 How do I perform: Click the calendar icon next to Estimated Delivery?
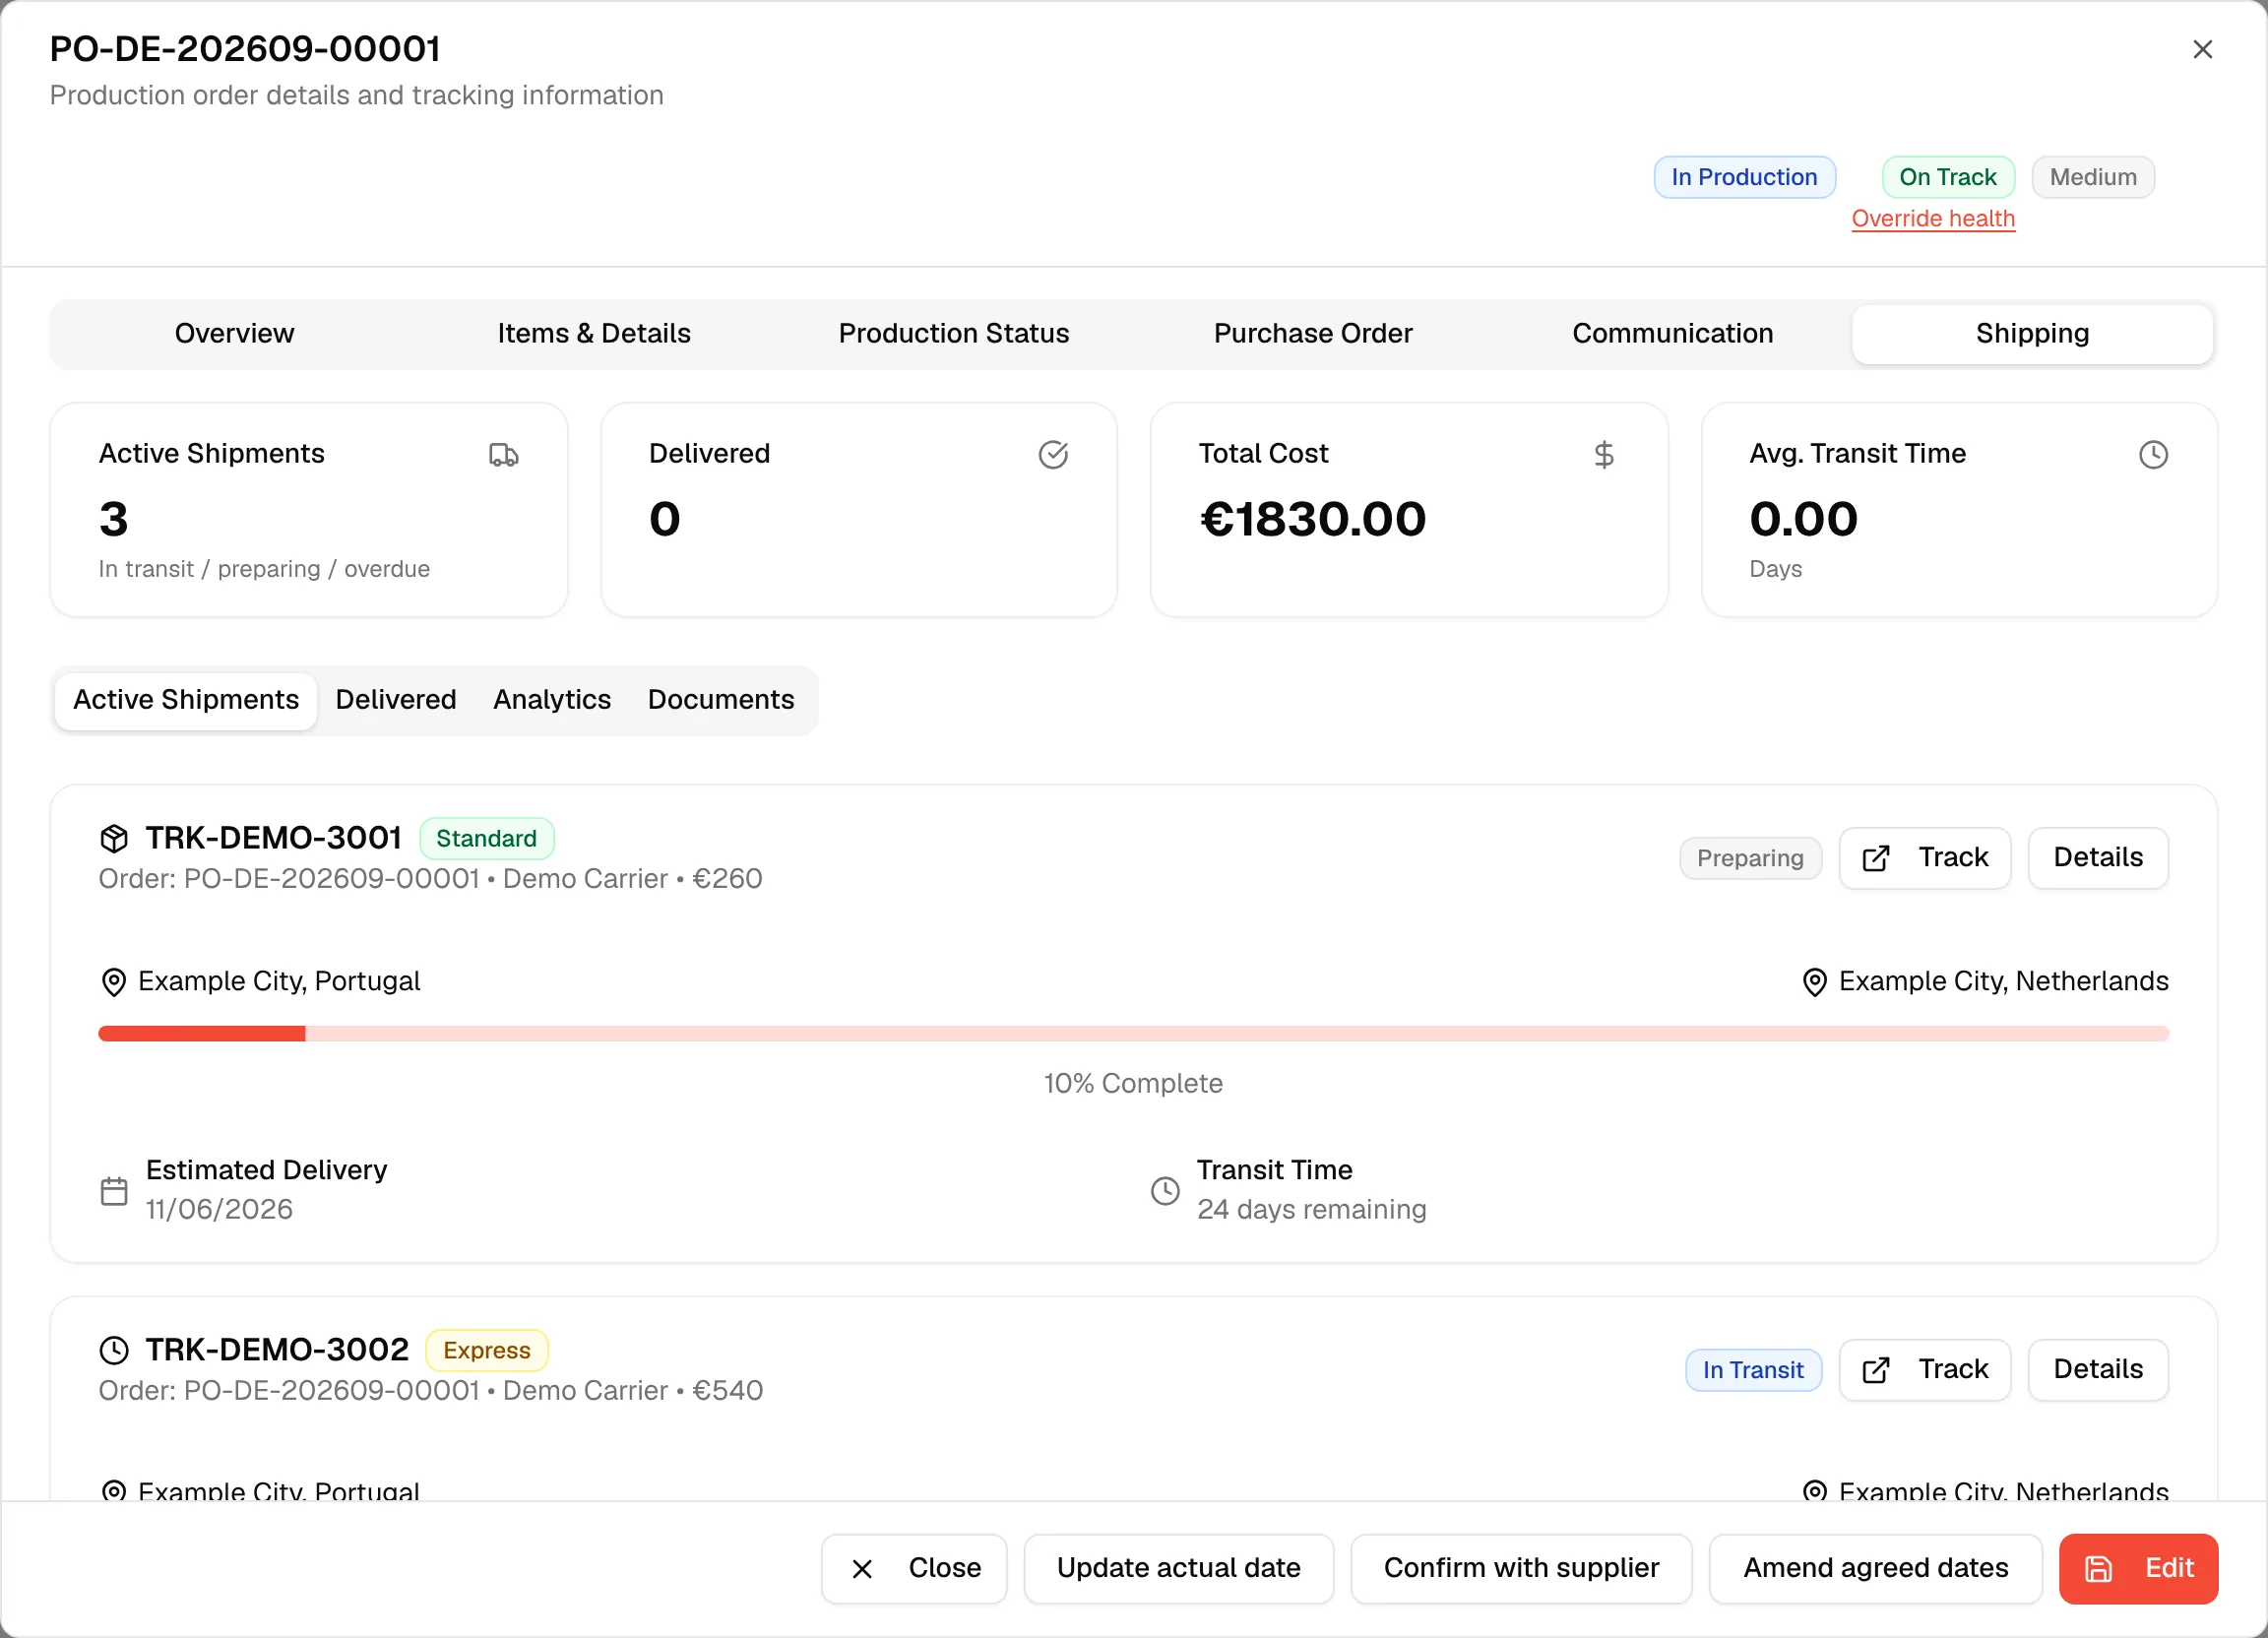point(114,1191)
